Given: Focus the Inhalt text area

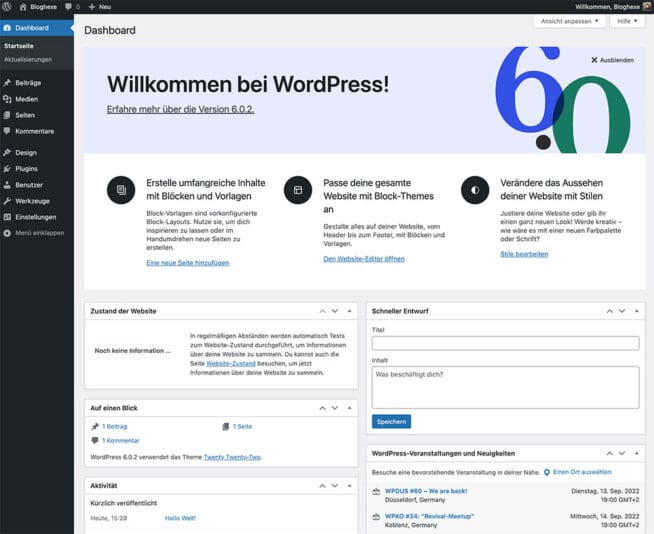Looking at the screenshot, I should 506,388.
